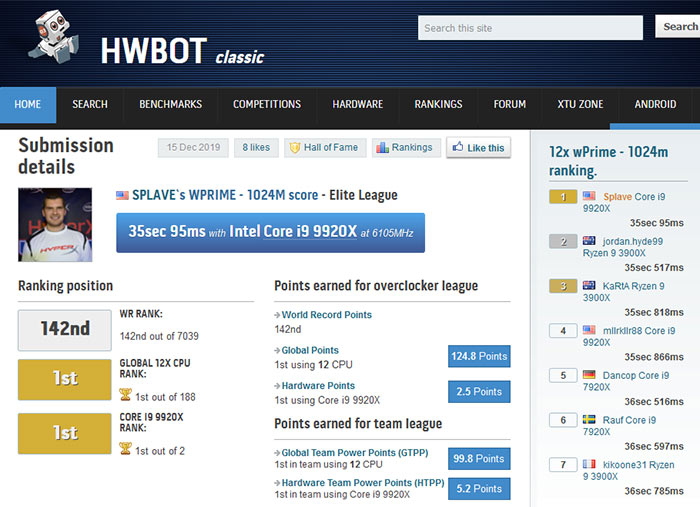Click the Hall of Fame shield icon
The width and height of the screenshot is (700, 507).
click(x=295, y=148)
